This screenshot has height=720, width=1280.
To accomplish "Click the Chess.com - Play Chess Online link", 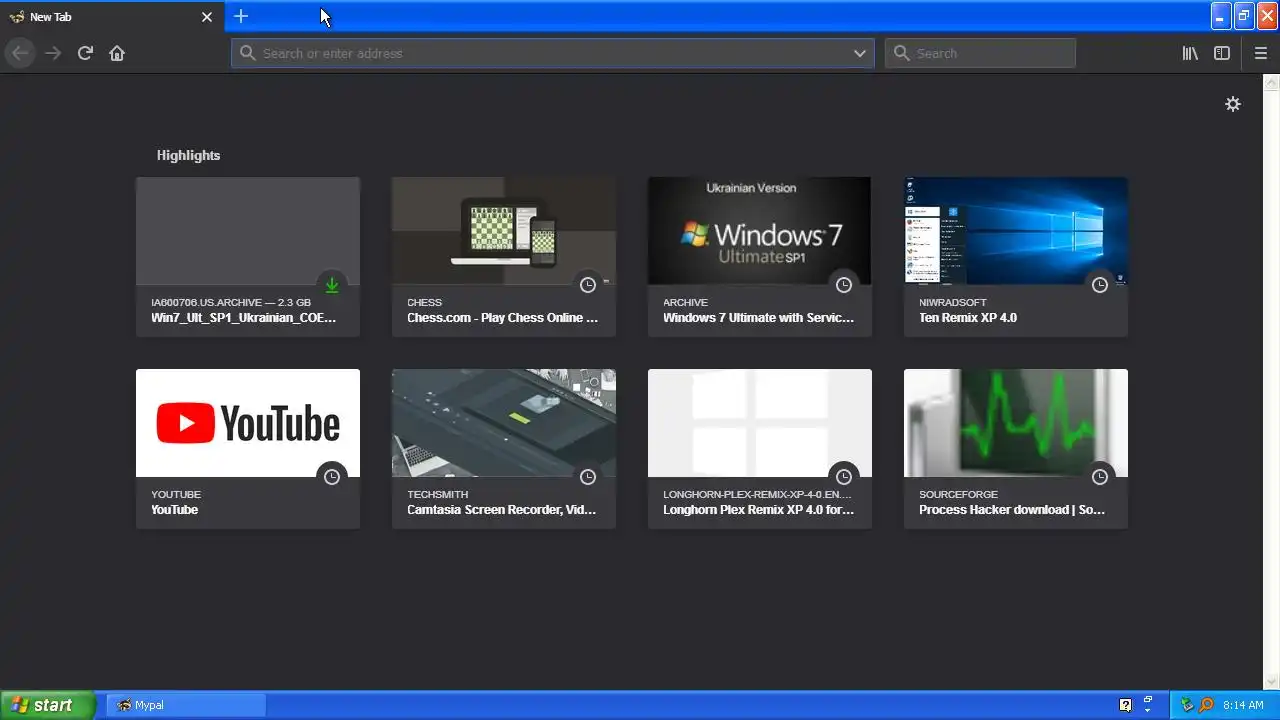I will [x=502, y=318].
